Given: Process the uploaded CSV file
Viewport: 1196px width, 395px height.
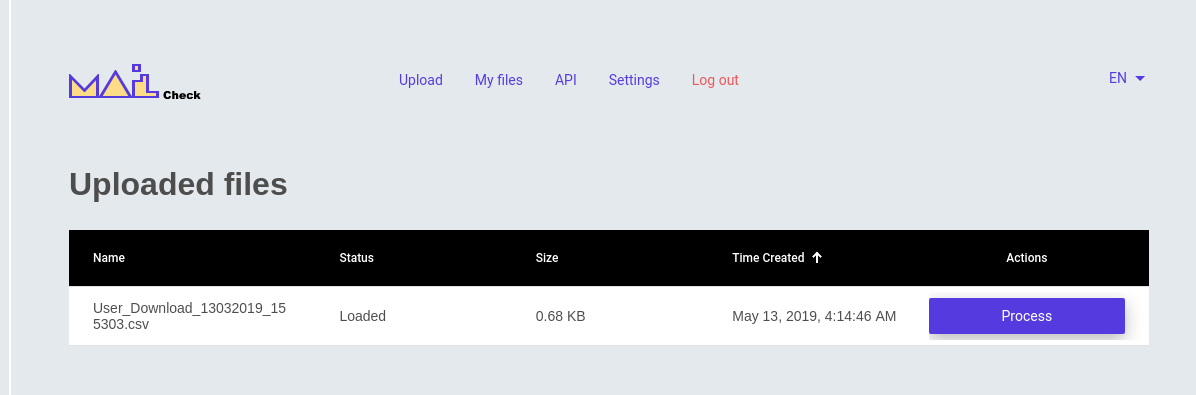Looking at the screenshot, I should tap(1027, 316).
